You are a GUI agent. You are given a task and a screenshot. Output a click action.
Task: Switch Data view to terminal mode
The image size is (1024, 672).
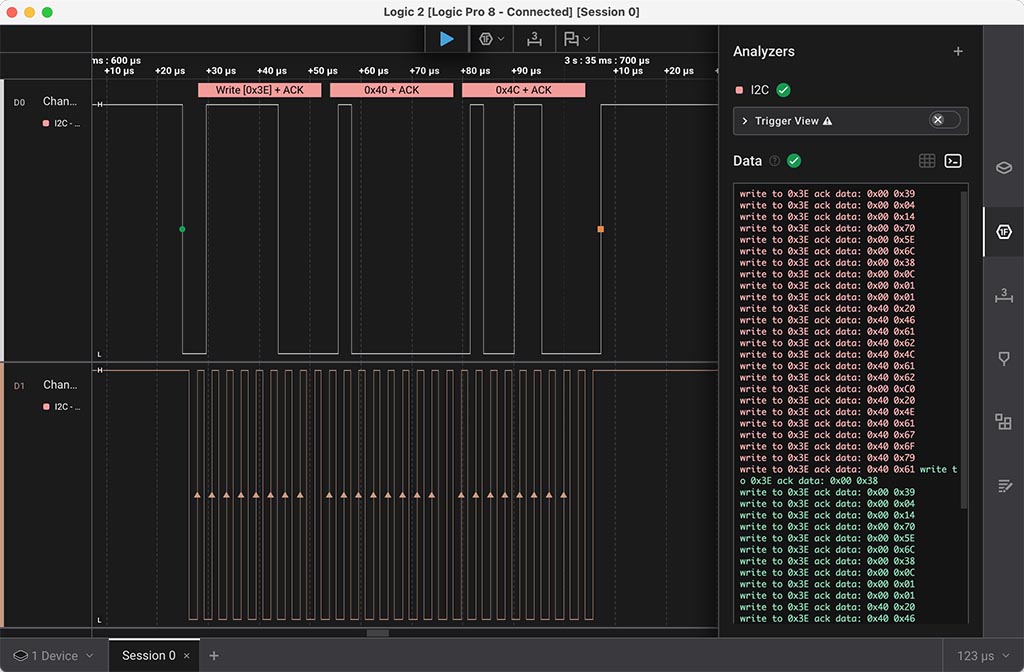[953, 161]
